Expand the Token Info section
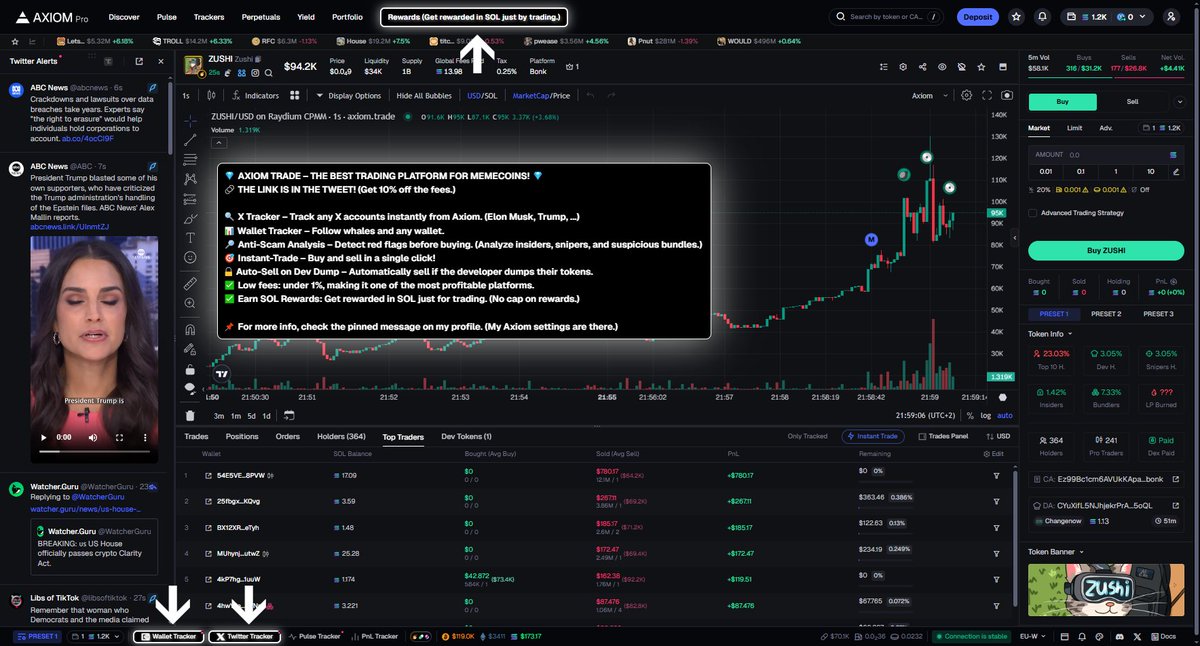This screenshot has width=1200, height=646. click(1050, 333)
